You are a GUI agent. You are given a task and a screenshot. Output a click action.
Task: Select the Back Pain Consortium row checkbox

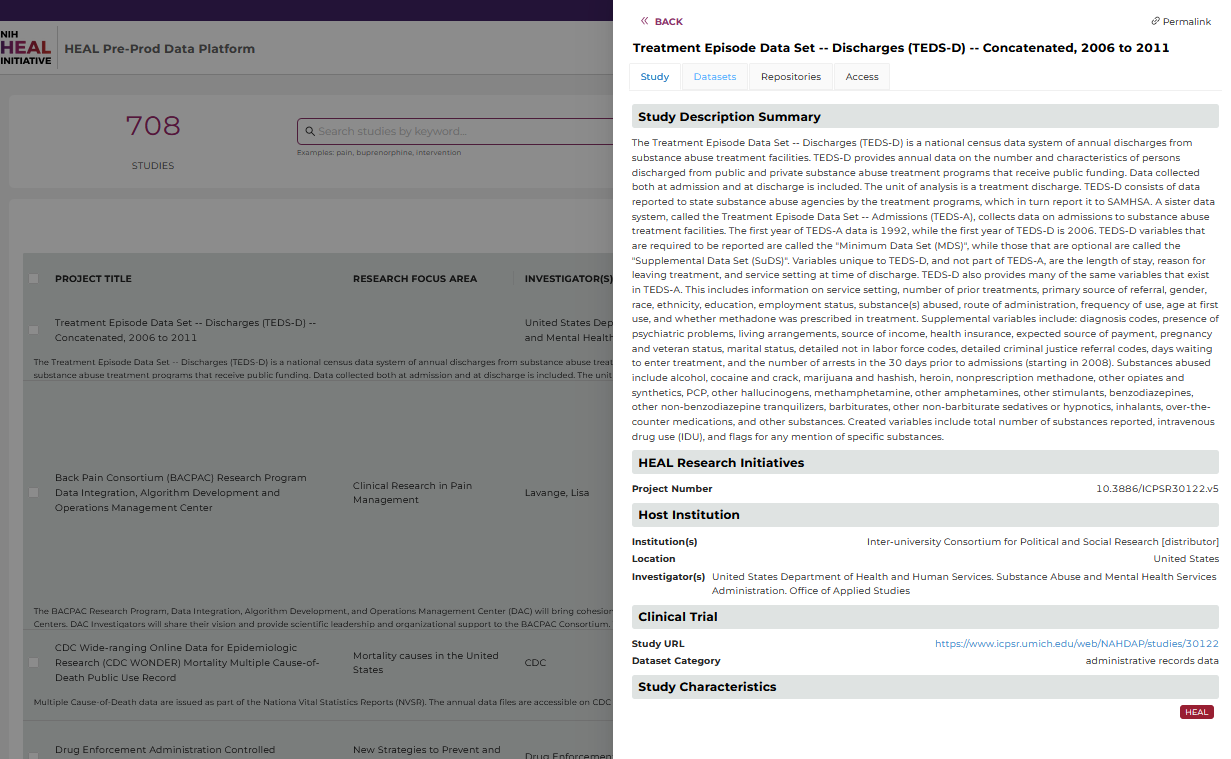(34, 492)
